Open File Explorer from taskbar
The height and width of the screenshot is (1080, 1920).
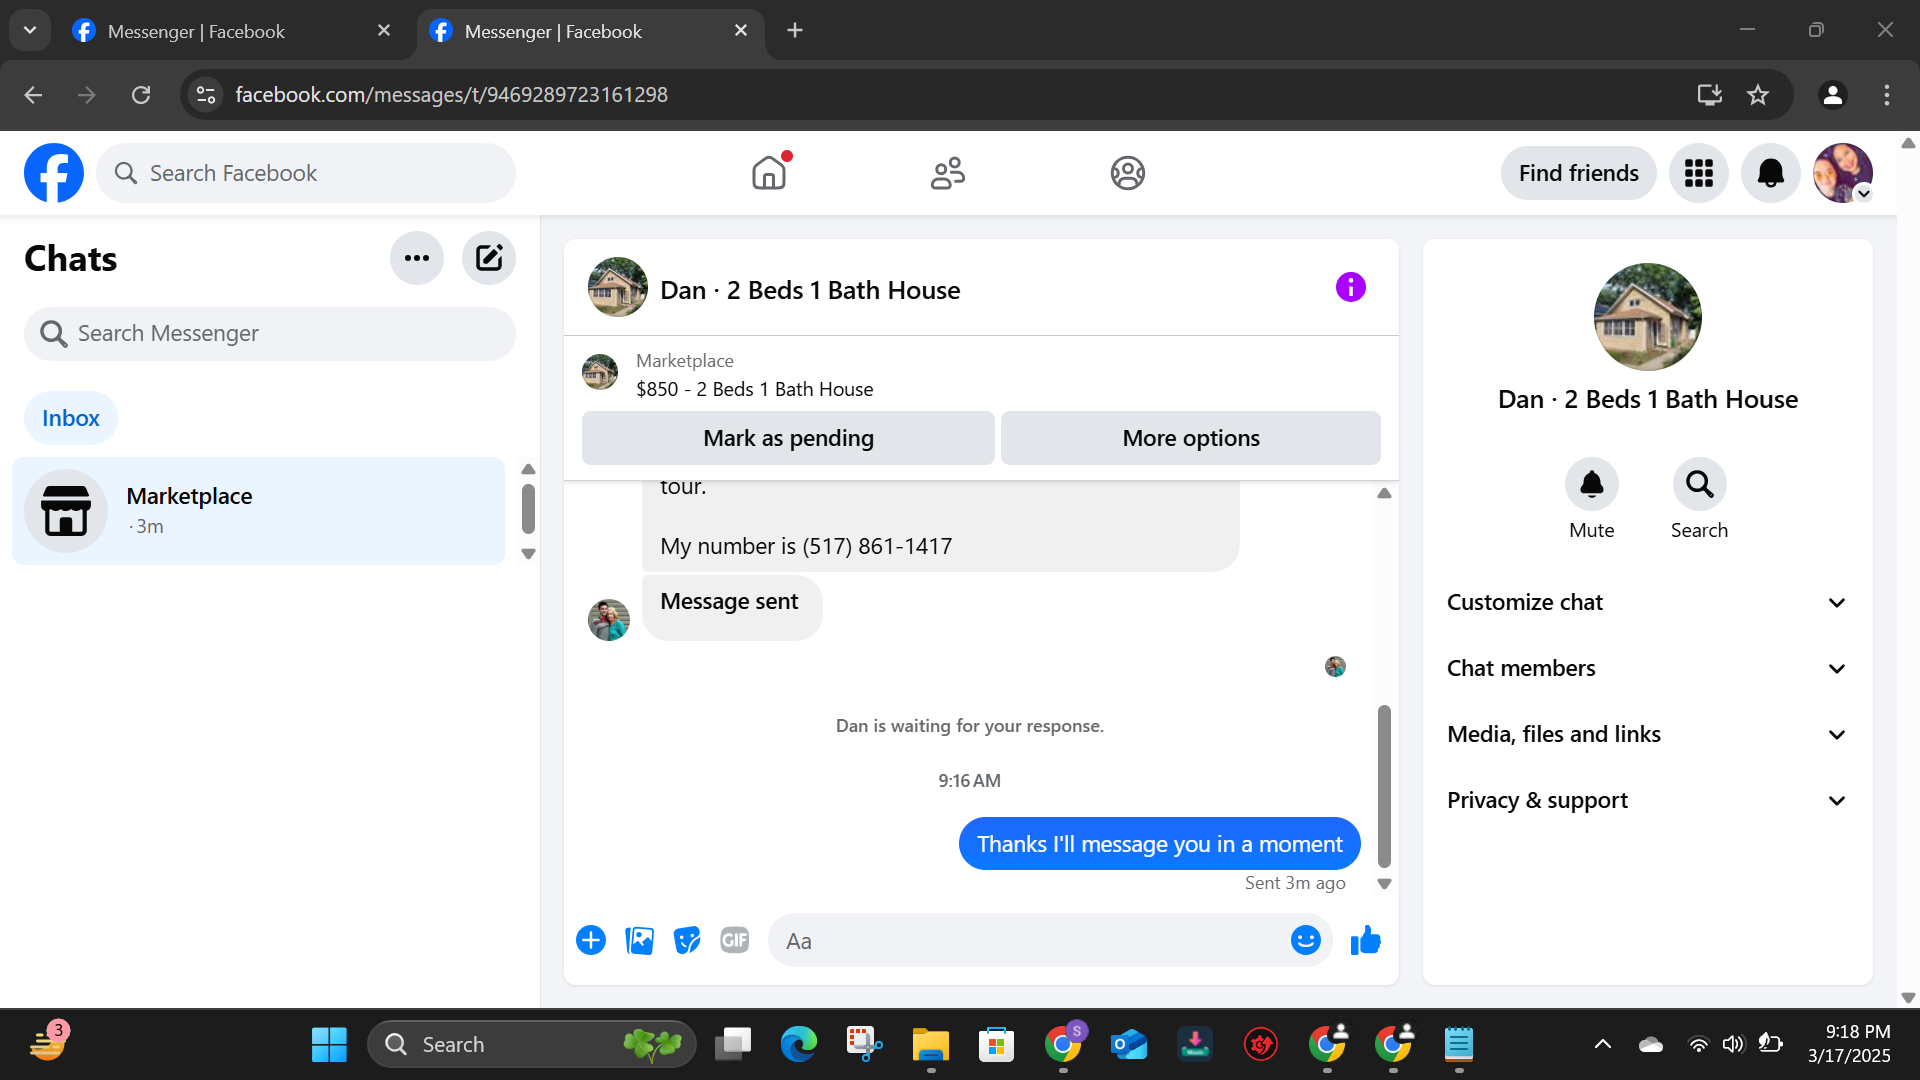point(931,1045)
